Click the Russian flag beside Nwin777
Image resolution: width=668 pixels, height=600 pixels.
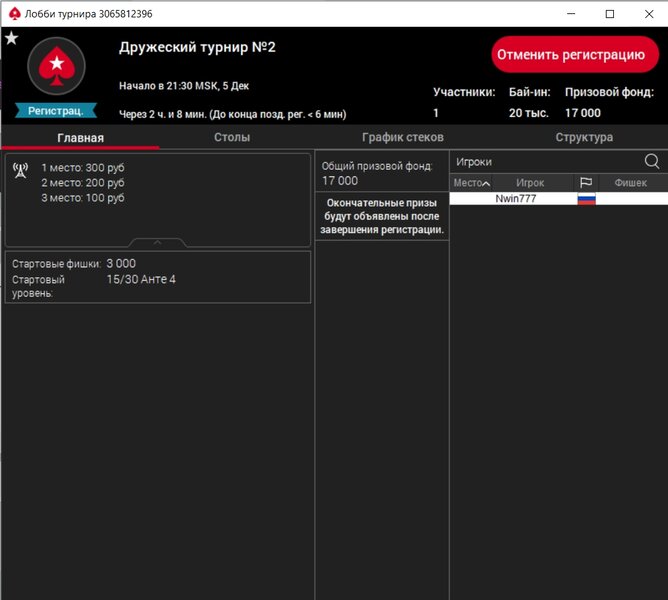coord(586,199)
